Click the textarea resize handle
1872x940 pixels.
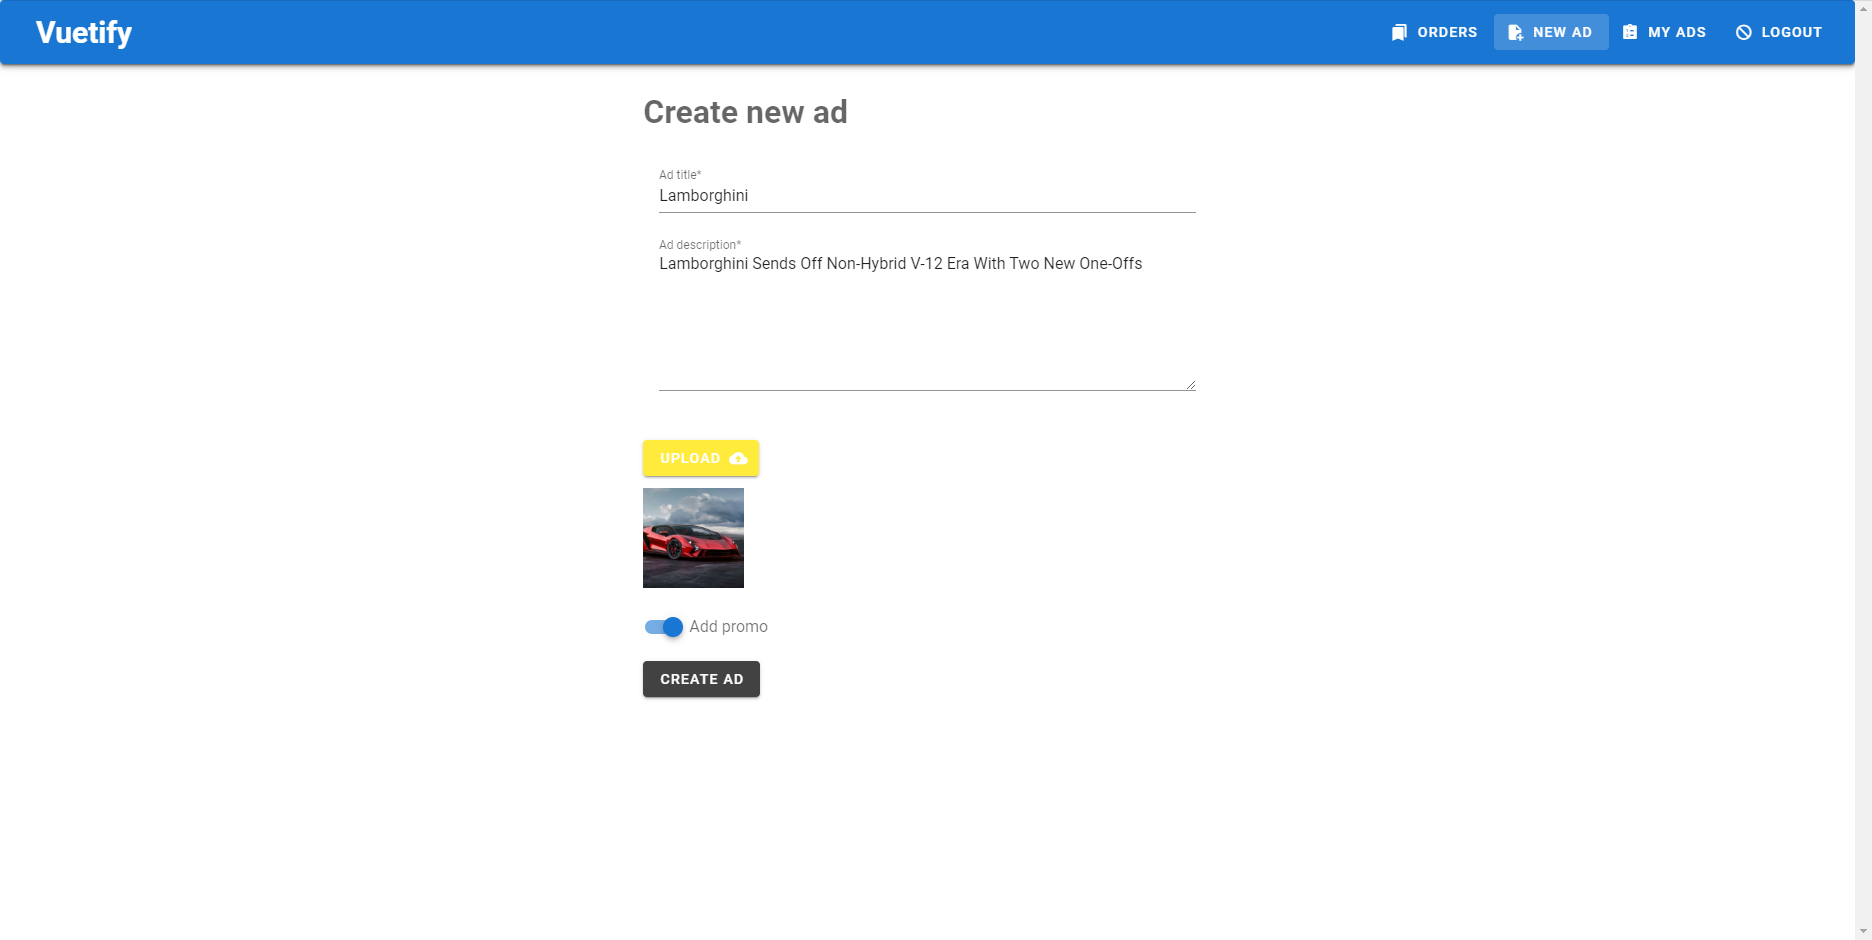click(1190, 384)
